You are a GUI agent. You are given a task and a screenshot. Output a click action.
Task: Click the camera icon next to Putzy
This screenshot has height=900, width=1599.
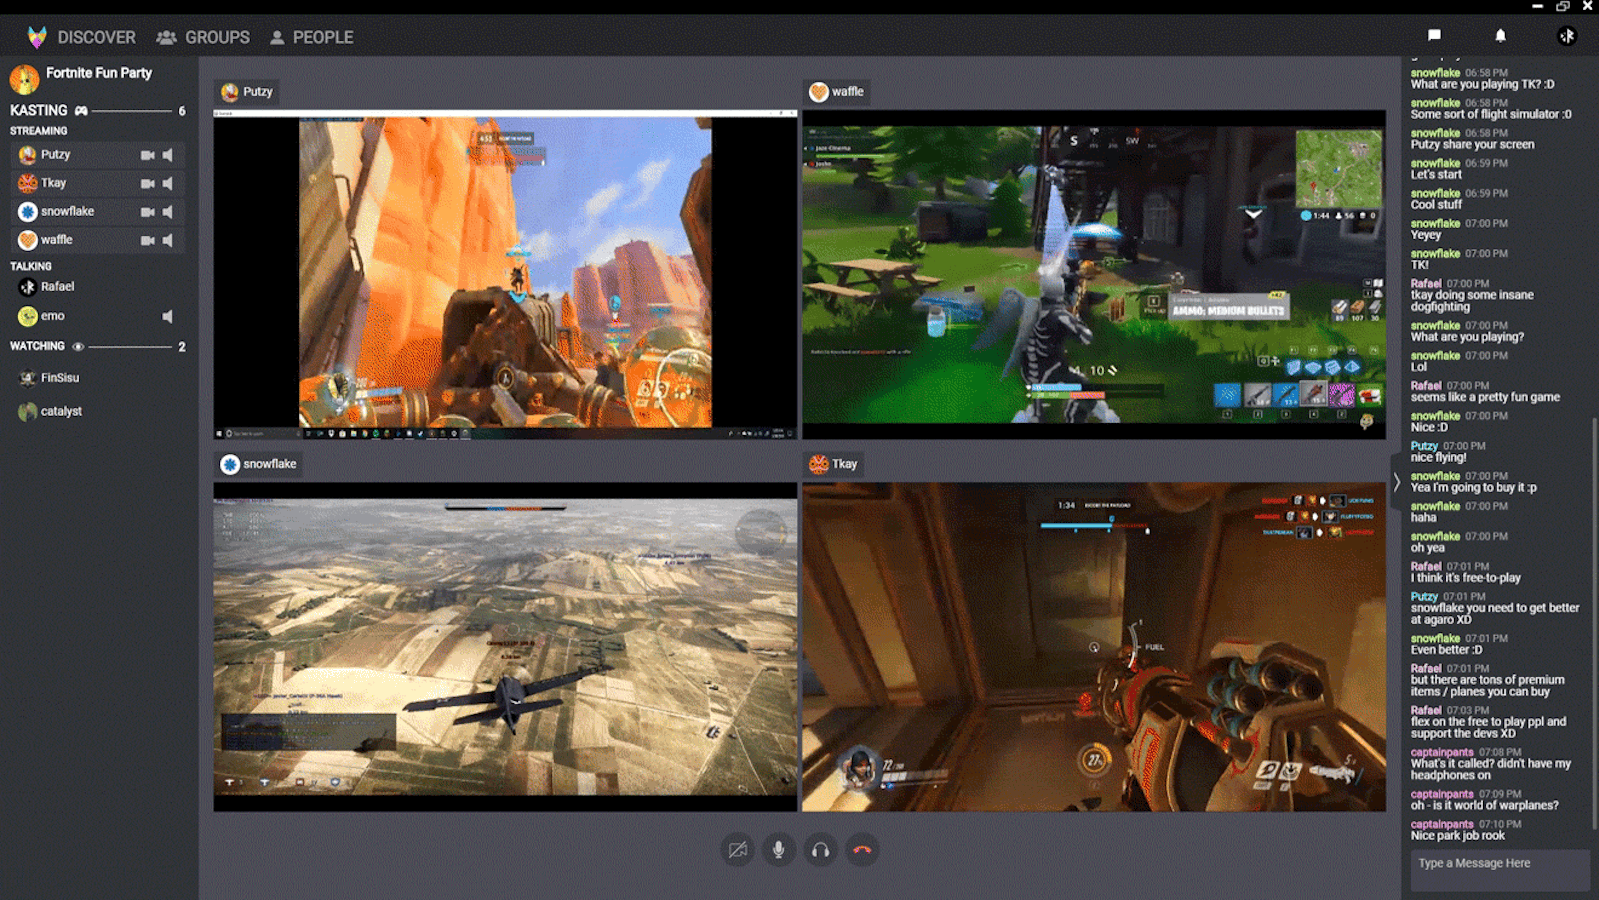(147, 155)
